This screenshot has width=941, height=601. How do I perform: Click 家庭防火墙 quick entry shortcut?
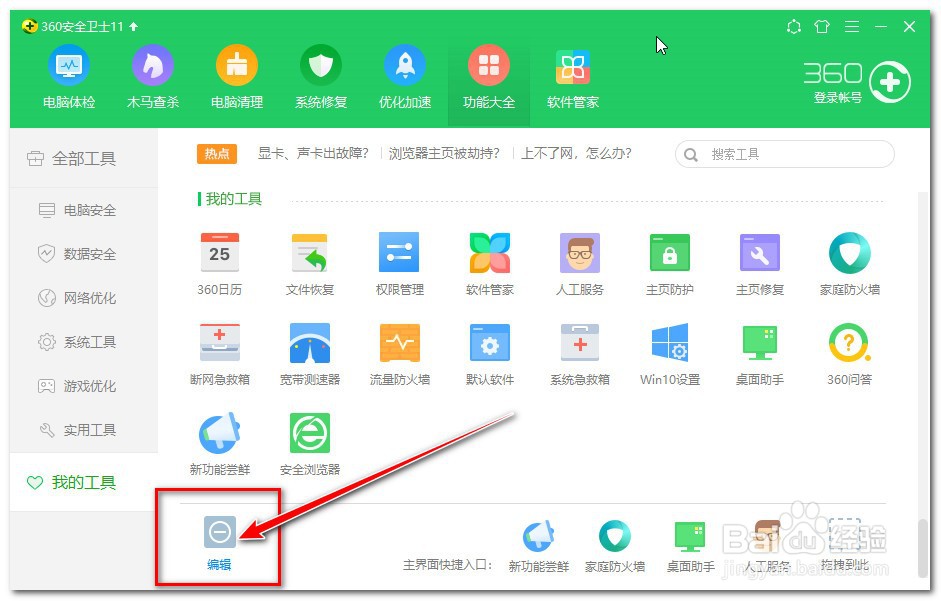pyautogui.click(x=615, y=546)
